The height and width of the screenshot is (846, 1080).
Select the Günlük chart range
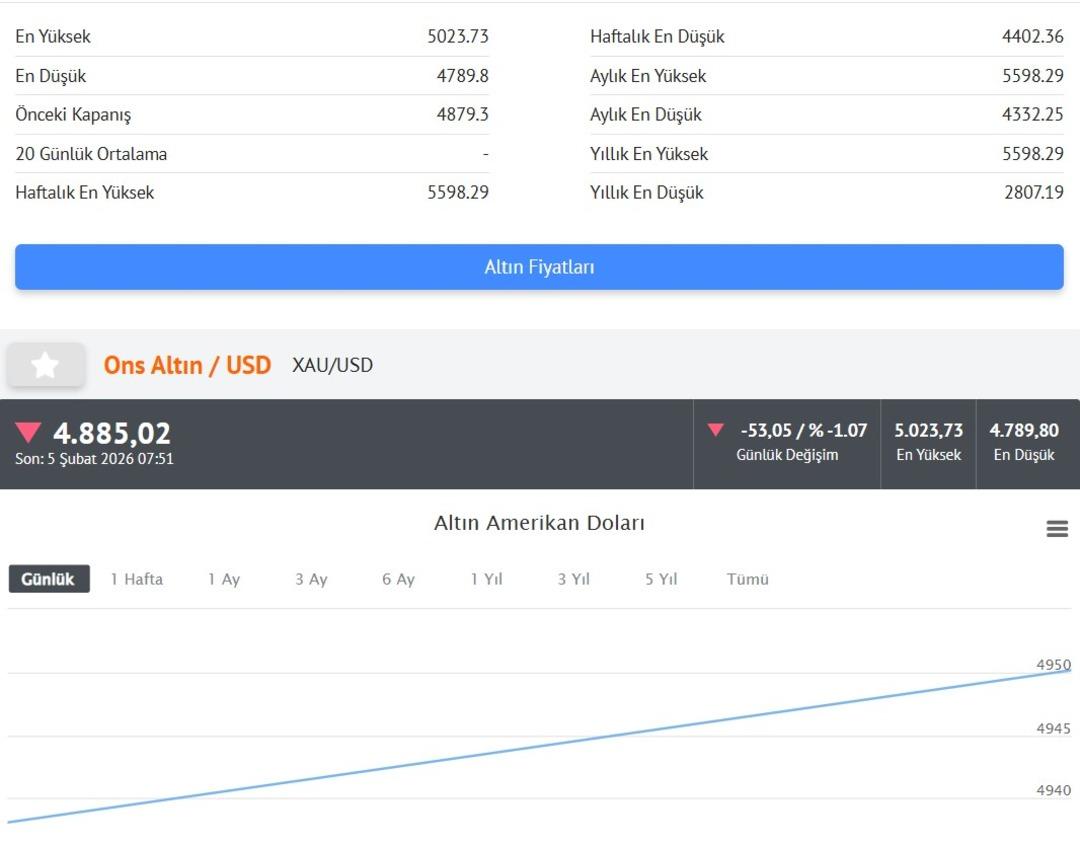pos(49,579)
